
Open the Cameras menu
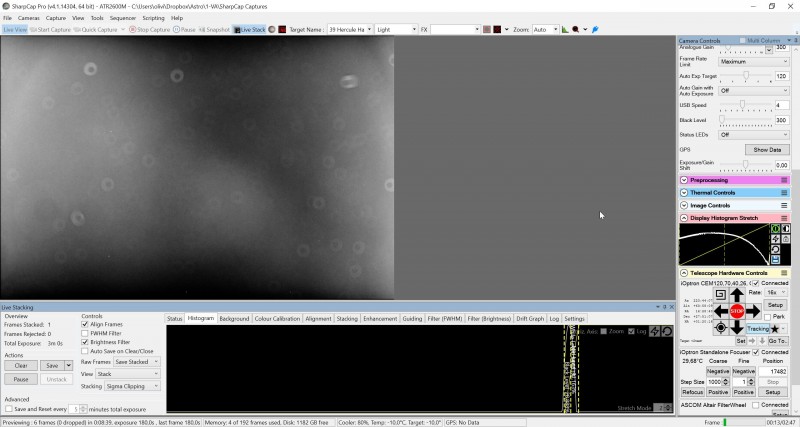pos(29,18)
